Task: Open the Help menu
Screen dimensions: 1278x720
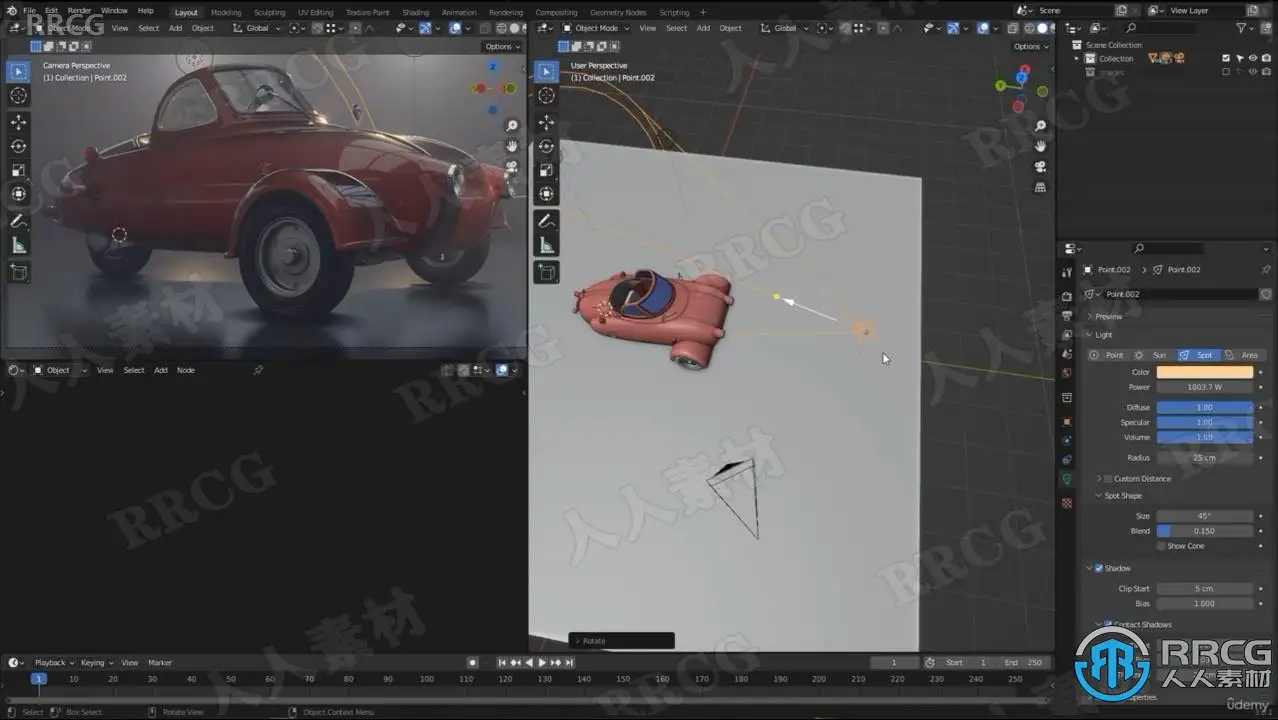Action: 146,11
